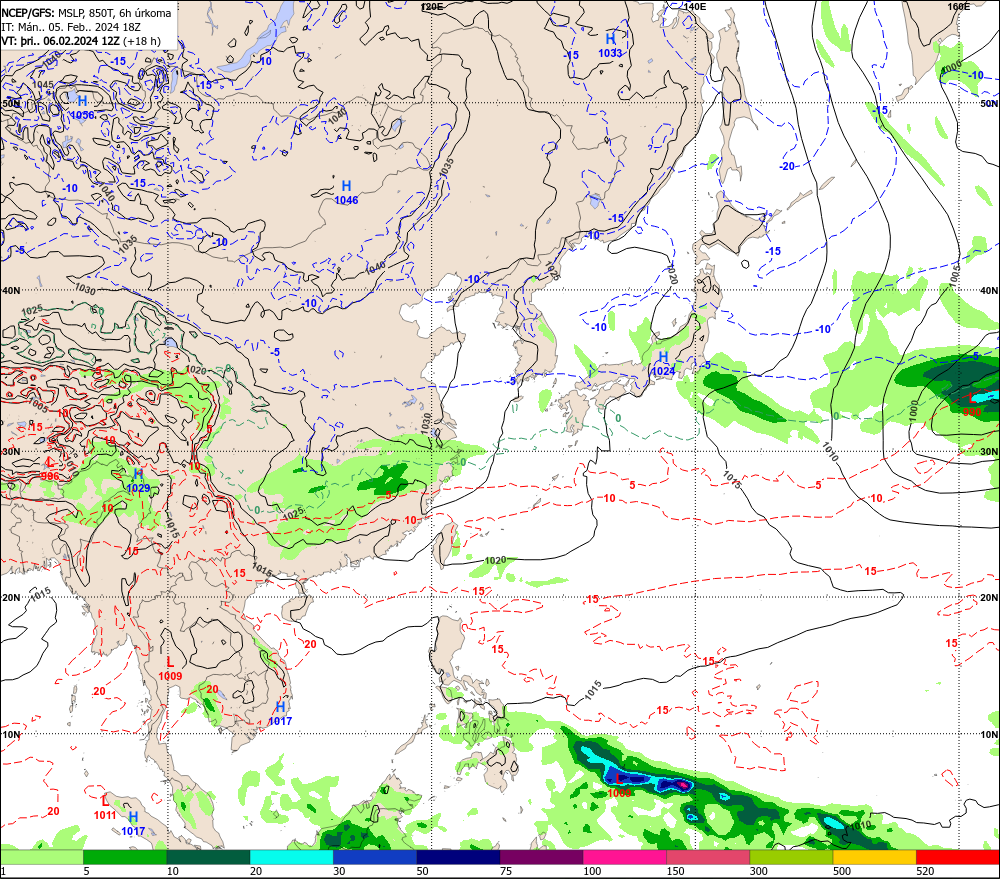Image resolution: width=1000 pixels, height=879 pixels.
Task: Click the 120E longitude label
Action: [x=432, y=6]
